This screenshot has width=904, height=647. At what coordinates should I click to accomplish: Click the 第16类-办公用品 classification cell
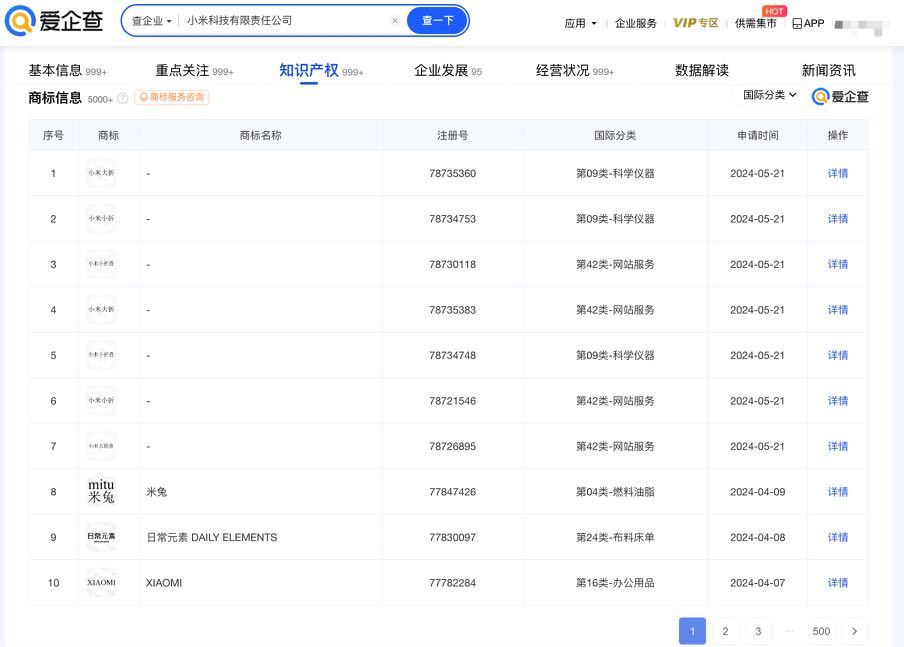615,584
